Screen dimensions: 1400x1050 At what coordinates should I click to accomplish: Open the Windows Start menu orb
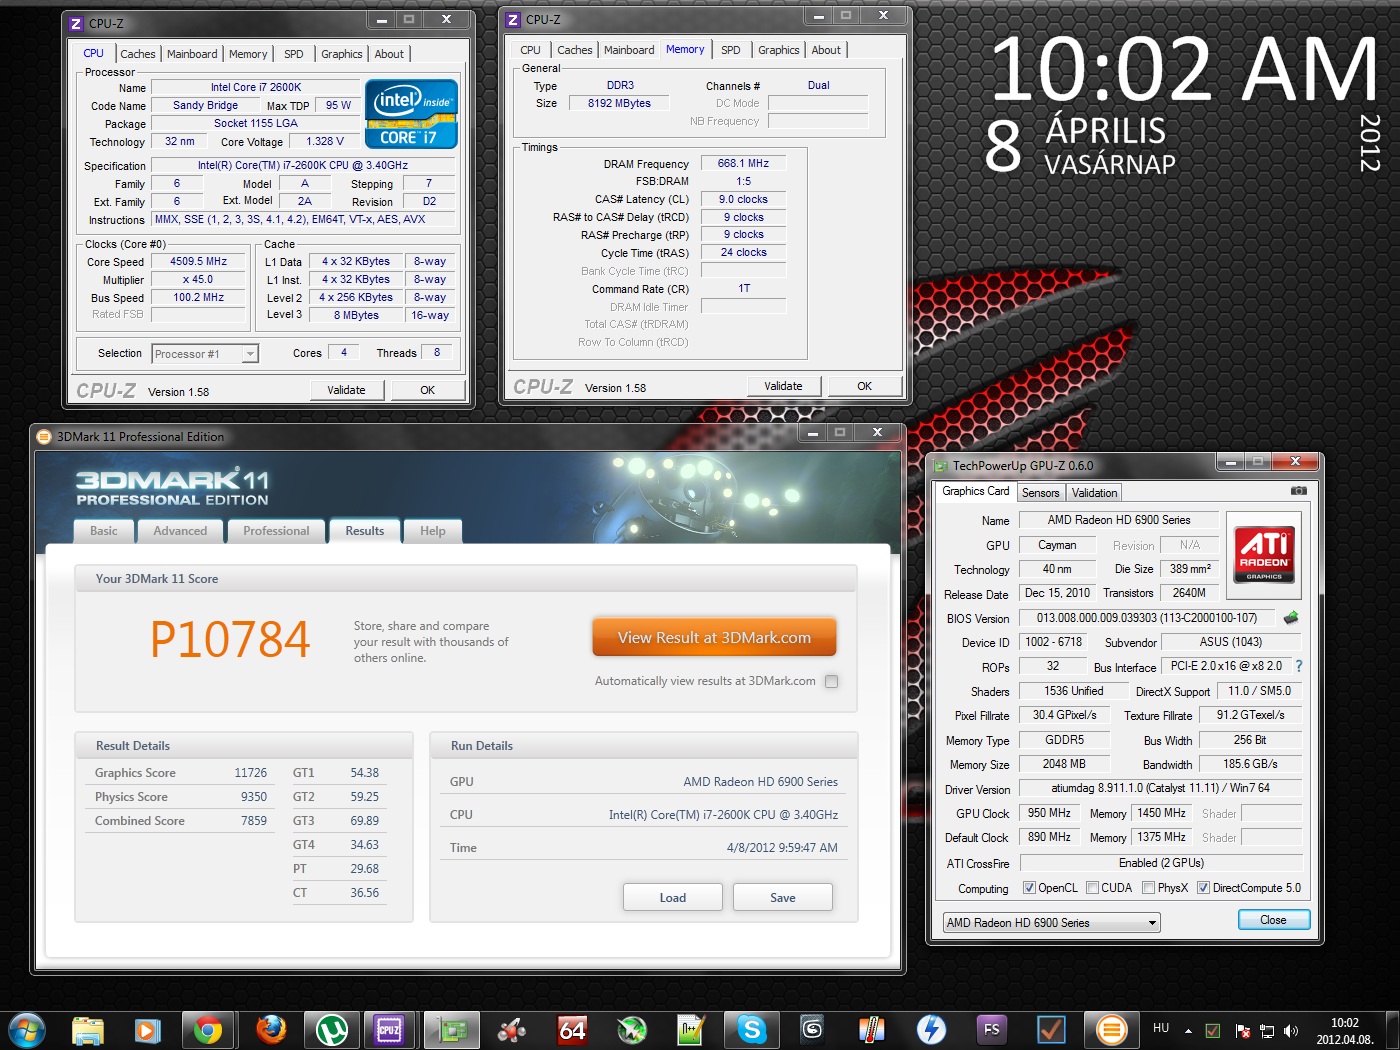coord(26,1029)
